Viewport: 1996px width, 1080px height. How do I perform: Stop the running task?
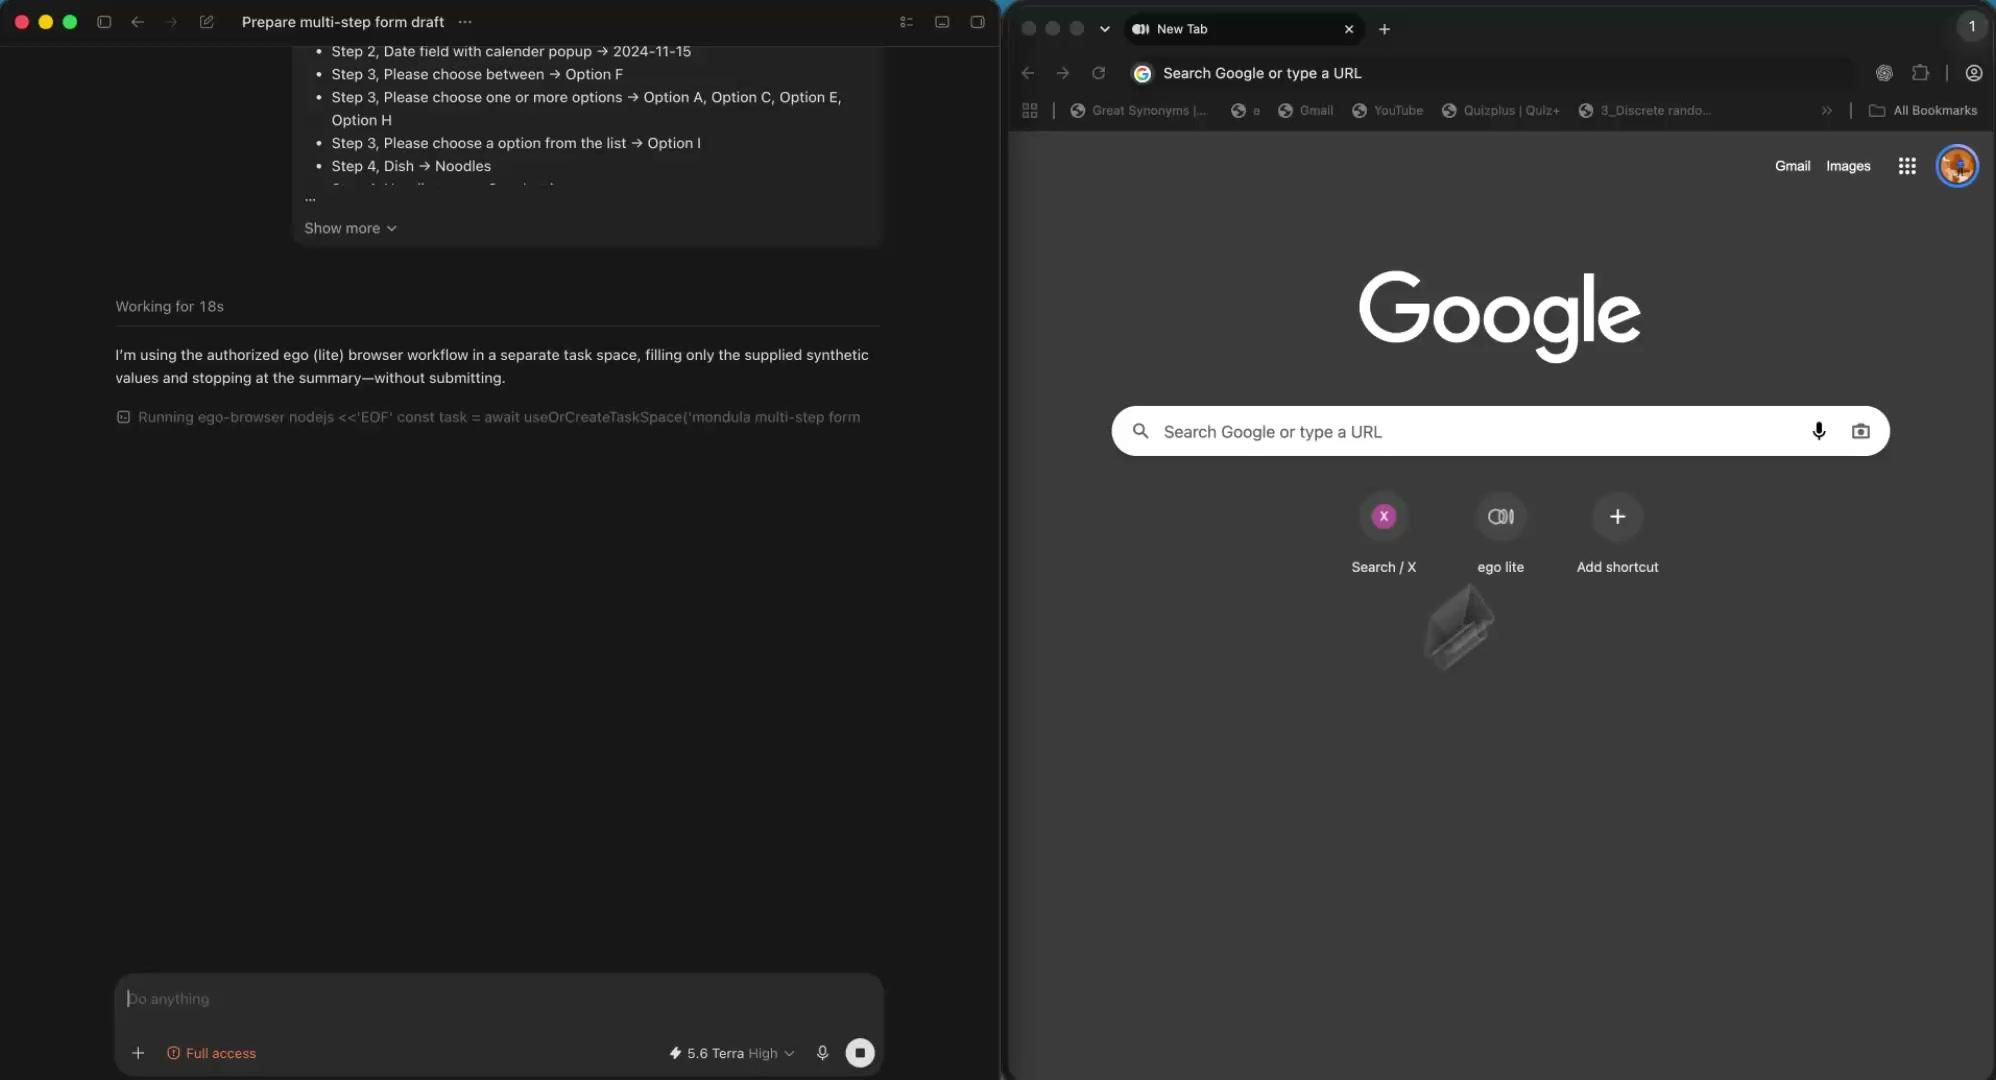(x=860, y=1053)
